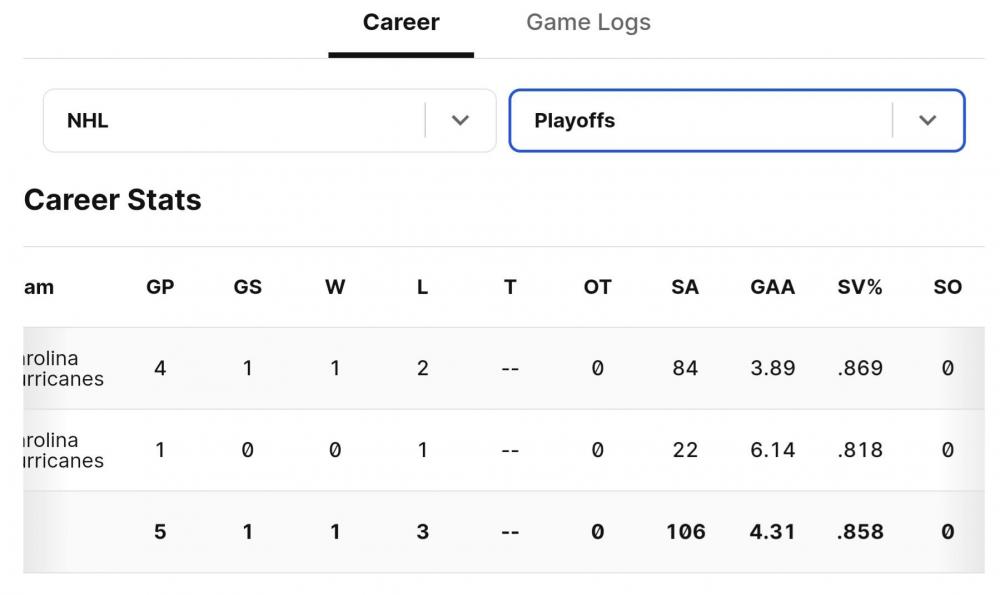Select second Carolina Hurricanes team row
This screenshot has height=595, width=1000.
(62, 450)
